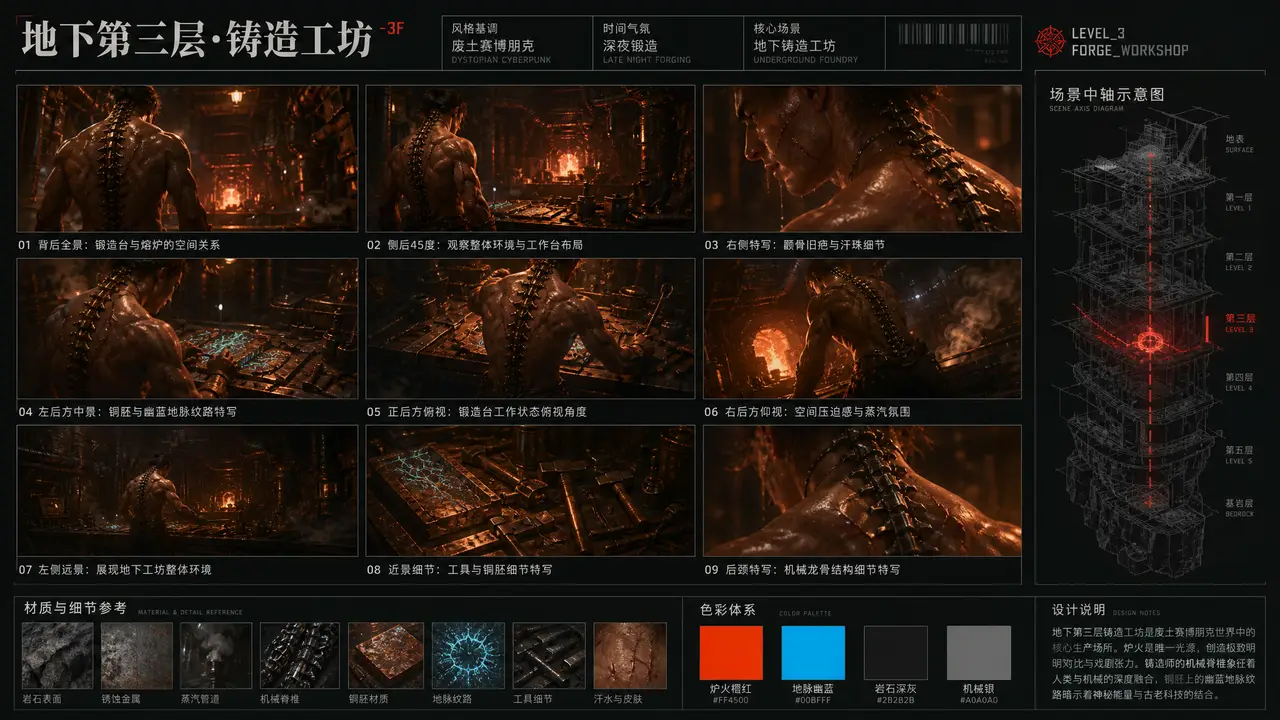Click caption 09 后颈特写：机械龙骨结构细节特写

802,569
